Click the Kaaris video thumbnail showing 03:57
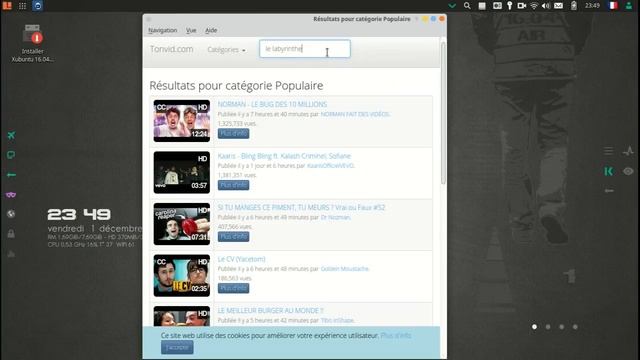 (182, 172)
